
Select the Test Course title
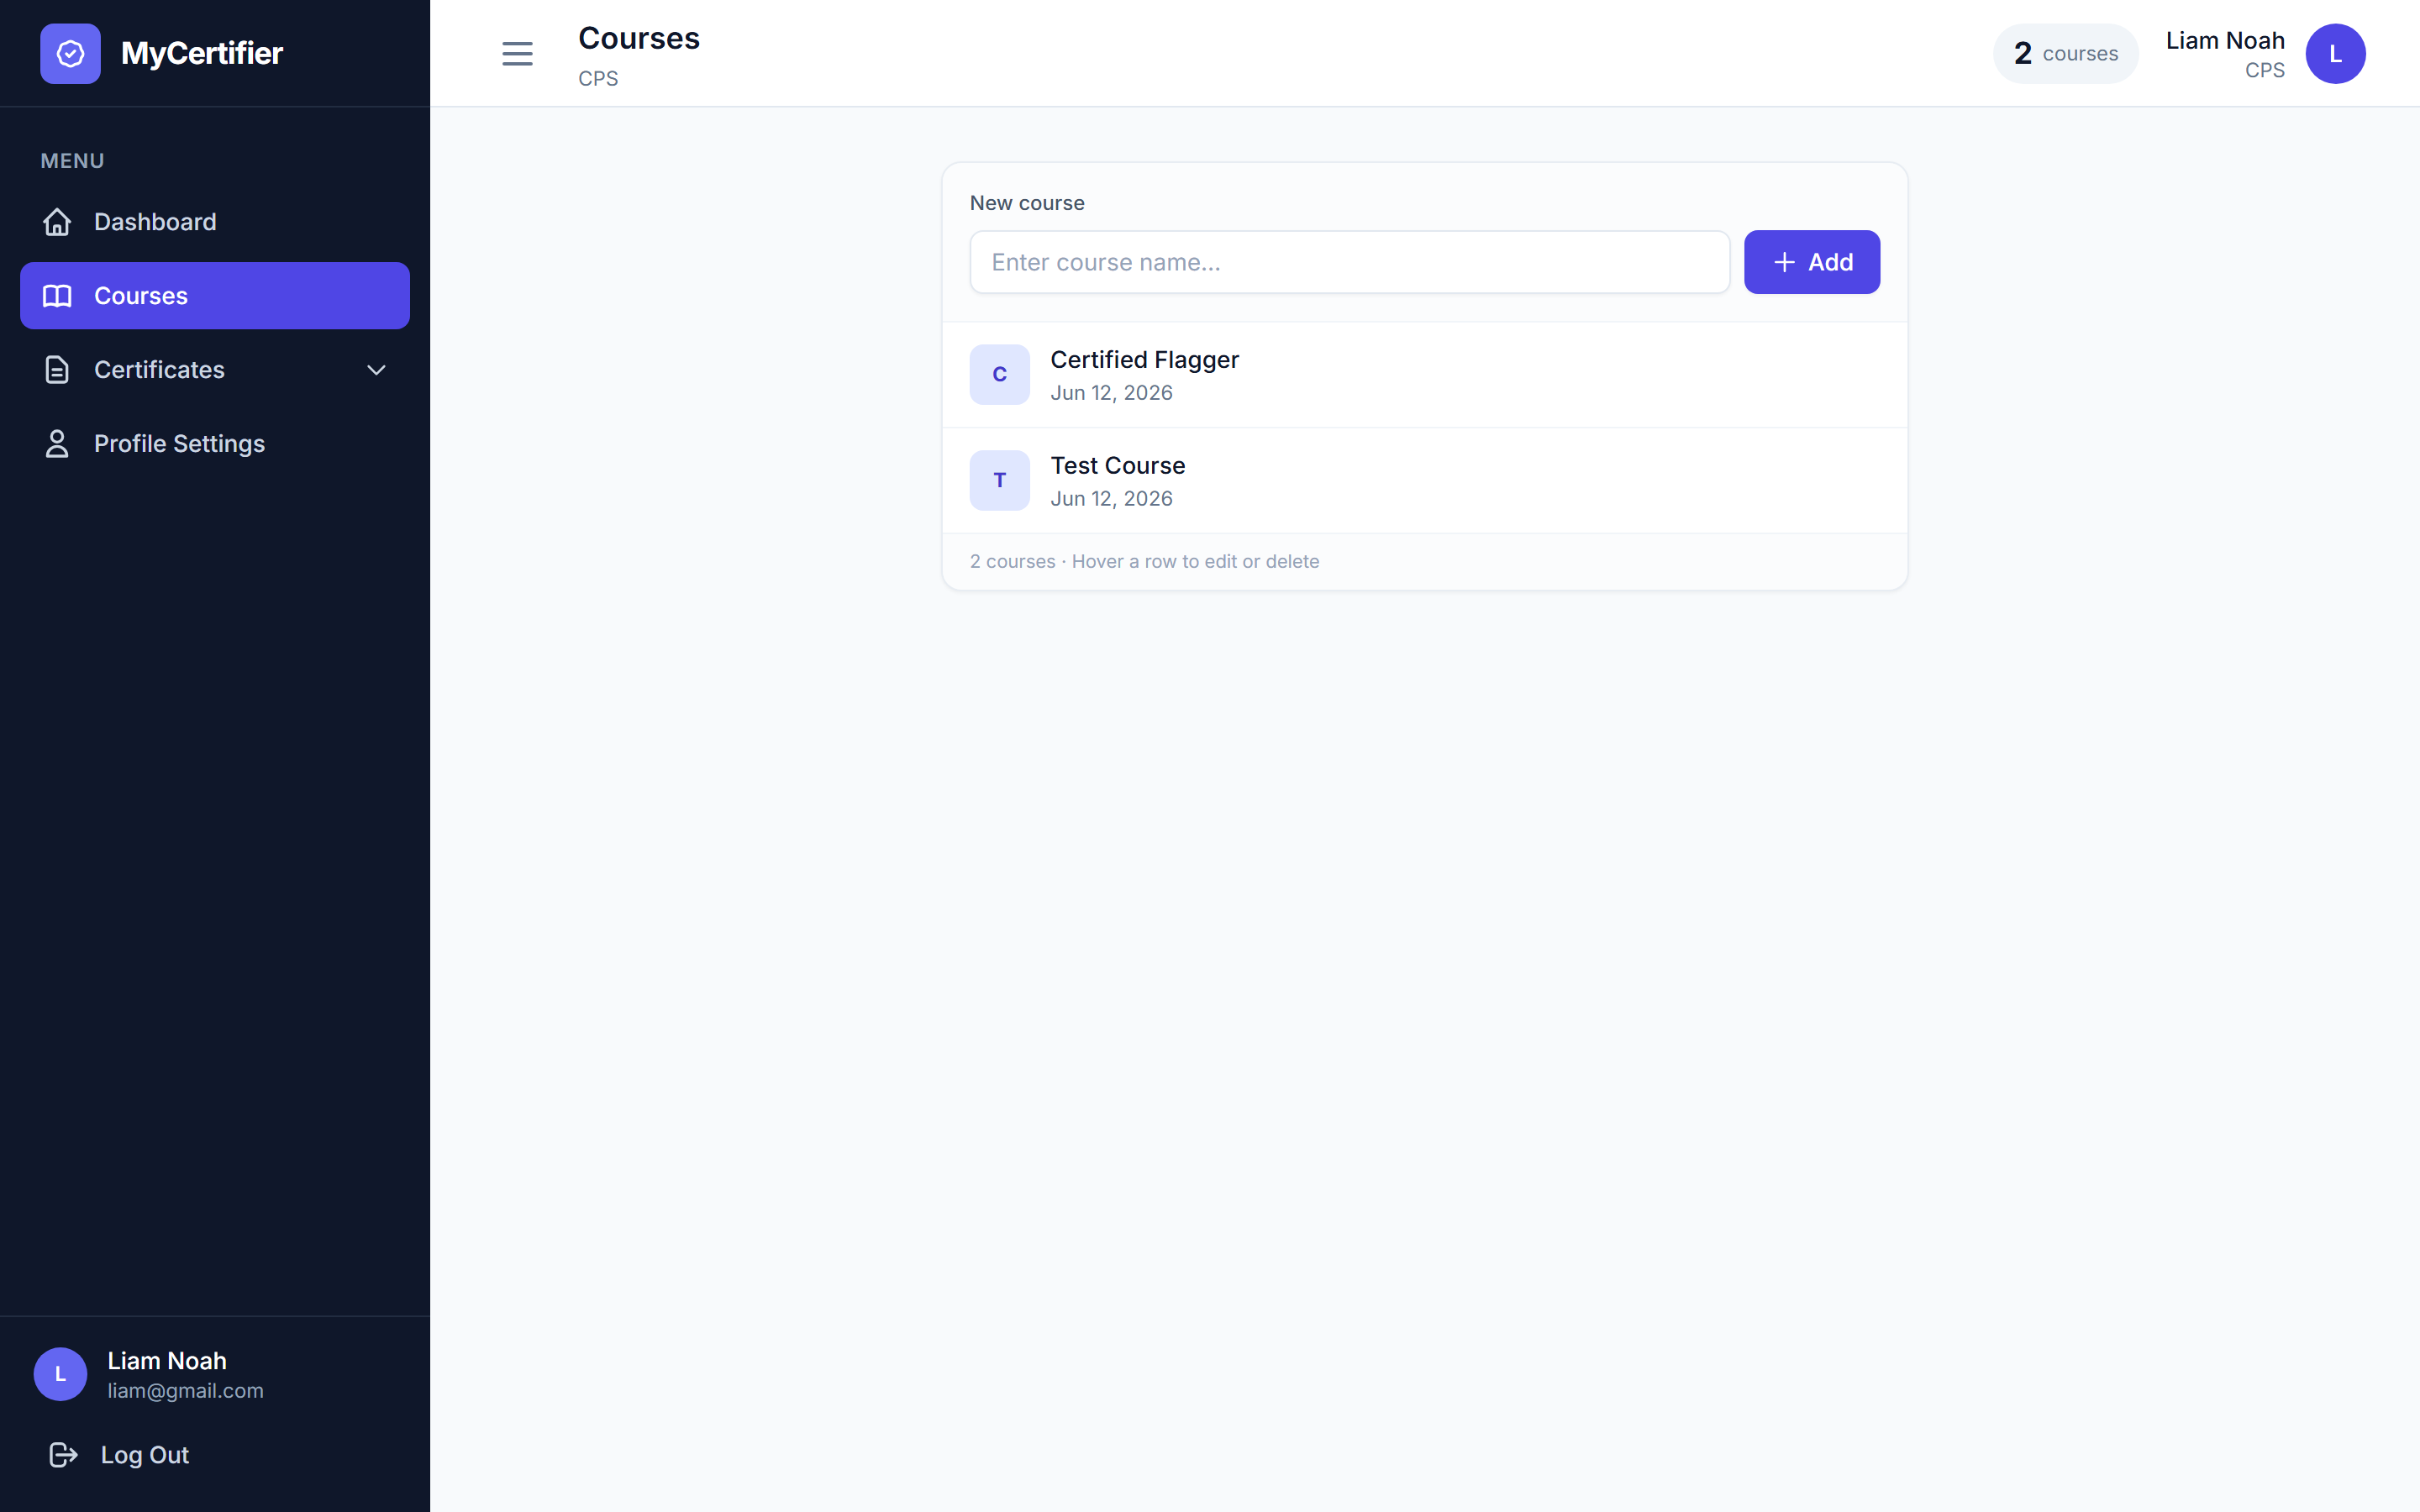pos(1117,466)
